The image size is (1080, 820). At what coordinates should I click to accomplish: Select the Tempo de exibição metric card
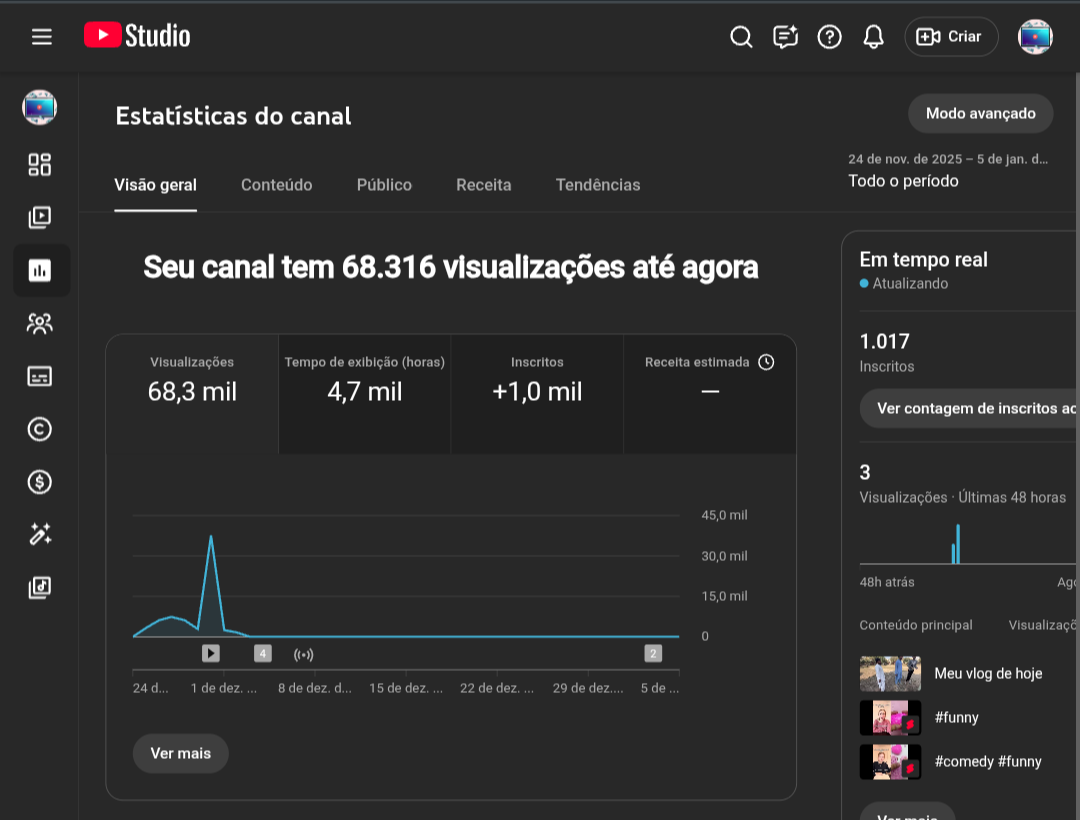pyautogui.click(x=364, y=380)
